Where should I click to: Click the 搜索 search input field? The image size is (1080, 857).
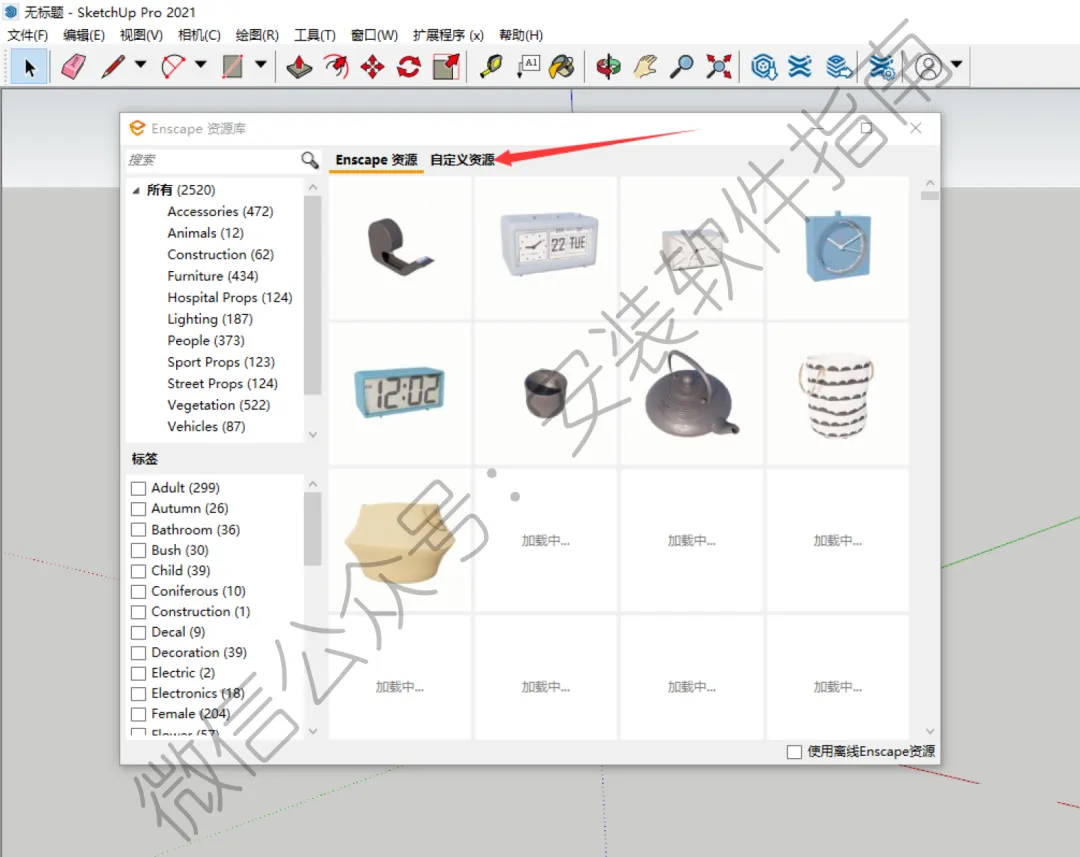pyautogui.click(x=213, y=160)
